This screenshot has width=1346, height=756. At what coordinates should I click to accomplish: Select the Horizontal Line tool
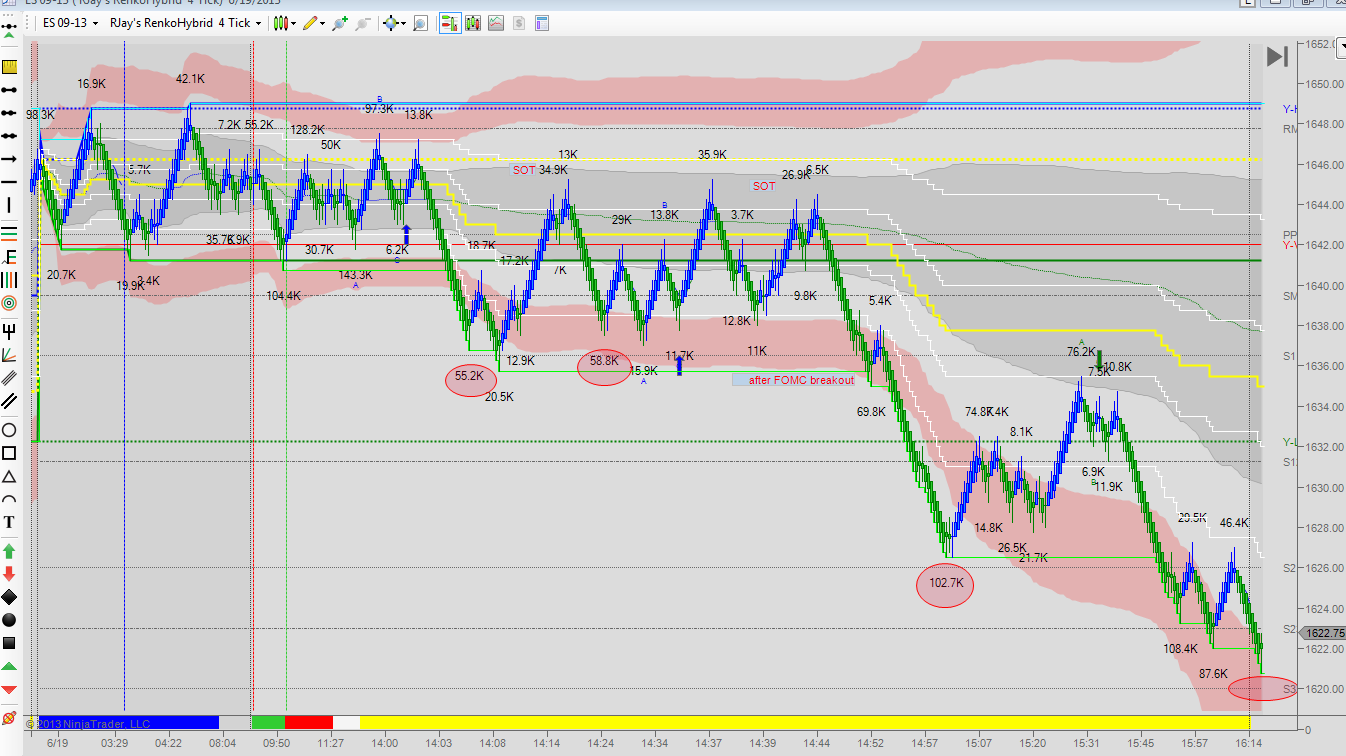pyautogui.click(x=10, y=182)
